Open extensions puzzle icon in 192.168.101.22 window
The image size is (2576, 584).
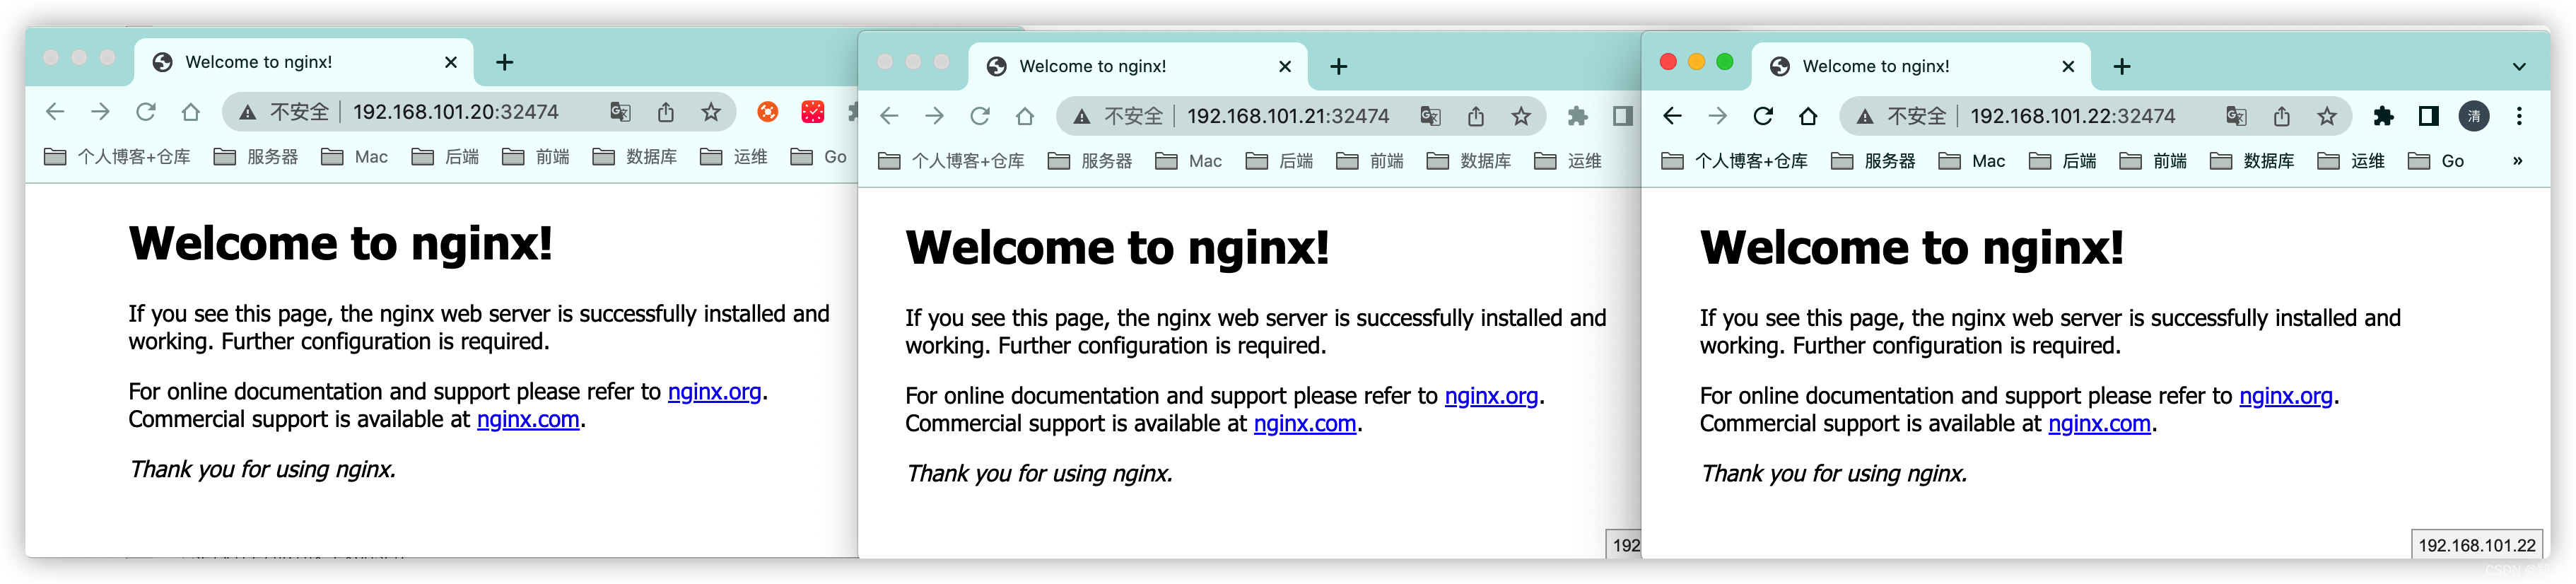click(x=2384, y=116)
